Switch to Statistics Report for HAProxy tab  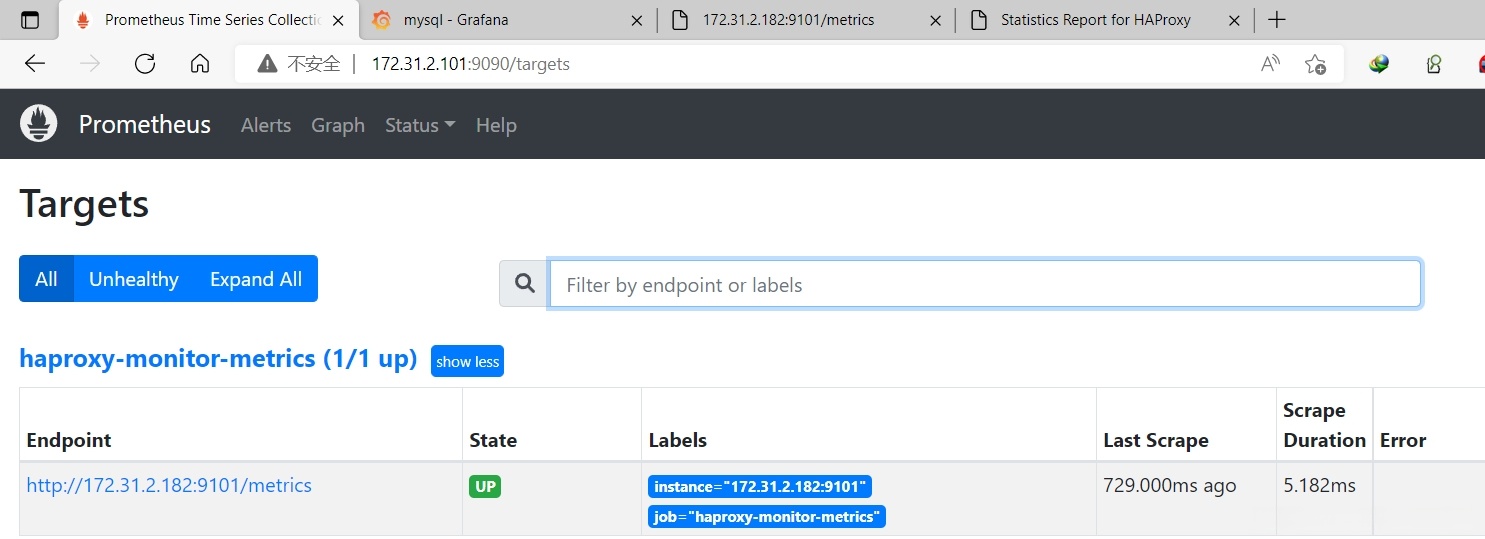pos(1095,20)
